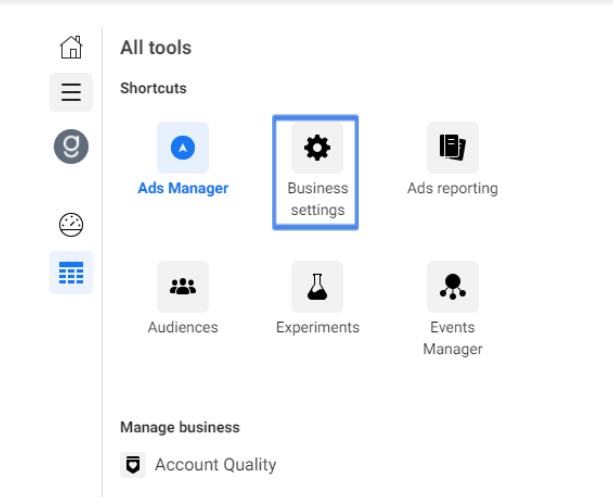Viewport: 613px width, 497px height.
Task: Open the Events Manager node icon
Action: click(x=453, y=287)
